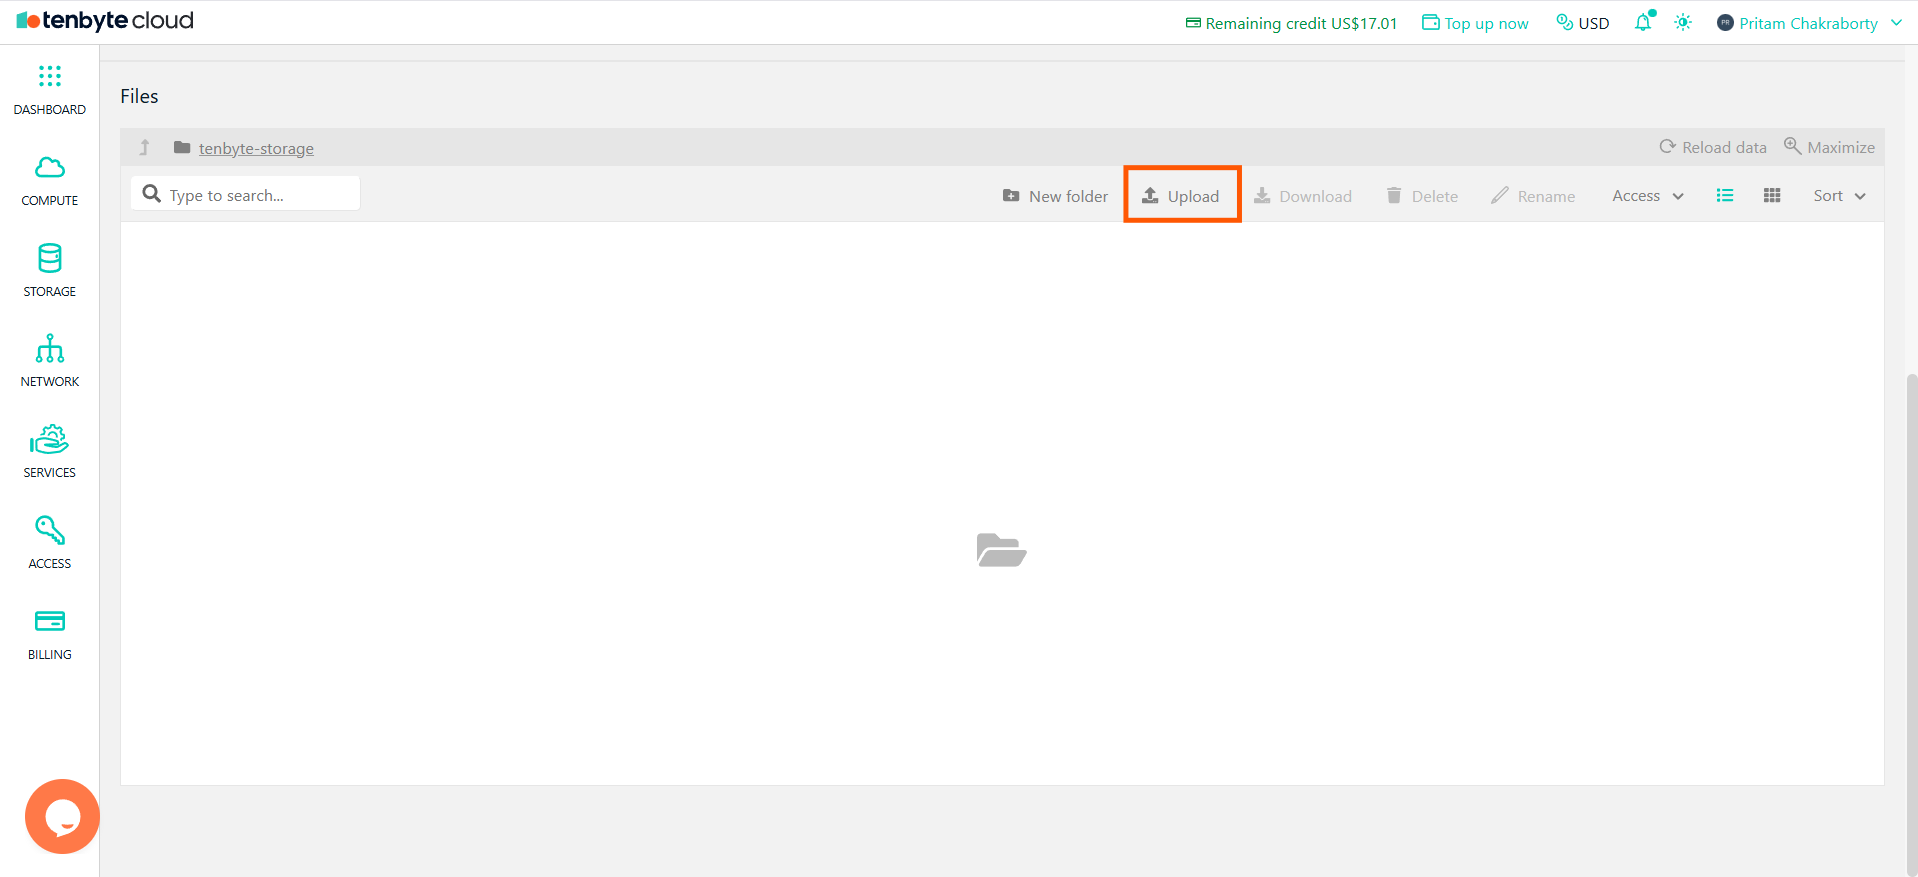Image resolution: width=1918 pixels, height=877 pixels.
Task: Click the USD currency icon
Action: point(1565,22)
